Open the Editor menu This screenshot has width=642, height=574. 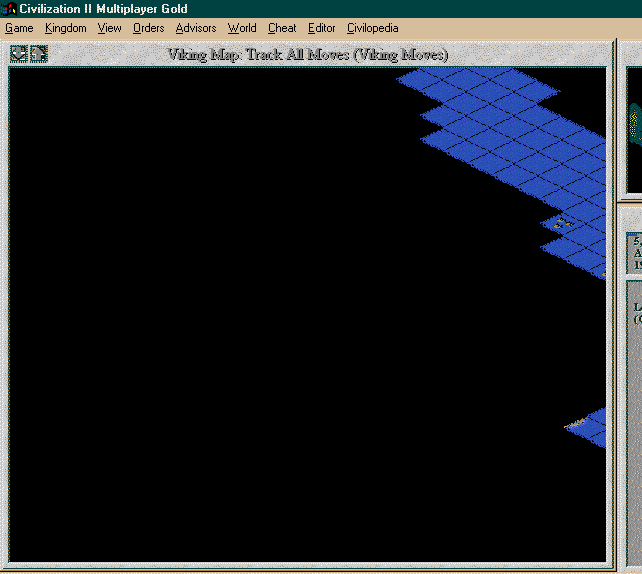click(x=321, y=28)
